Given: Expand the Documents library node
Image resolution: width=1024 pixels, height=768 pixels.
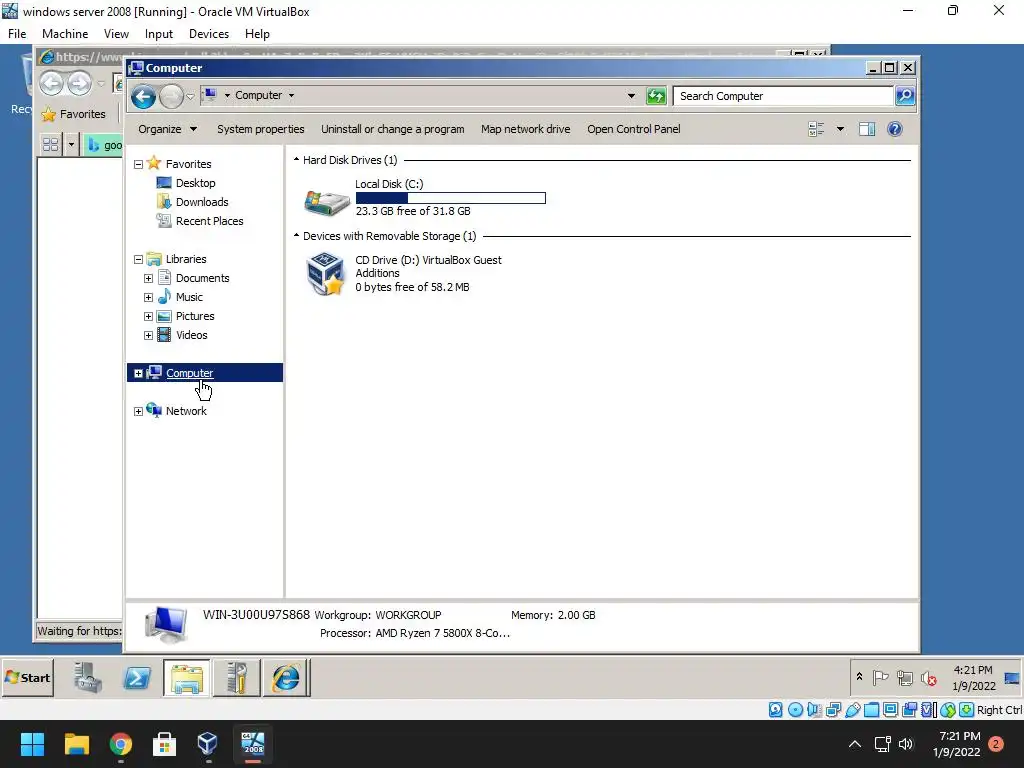Looking at the screenshot, I should point(148,279).
